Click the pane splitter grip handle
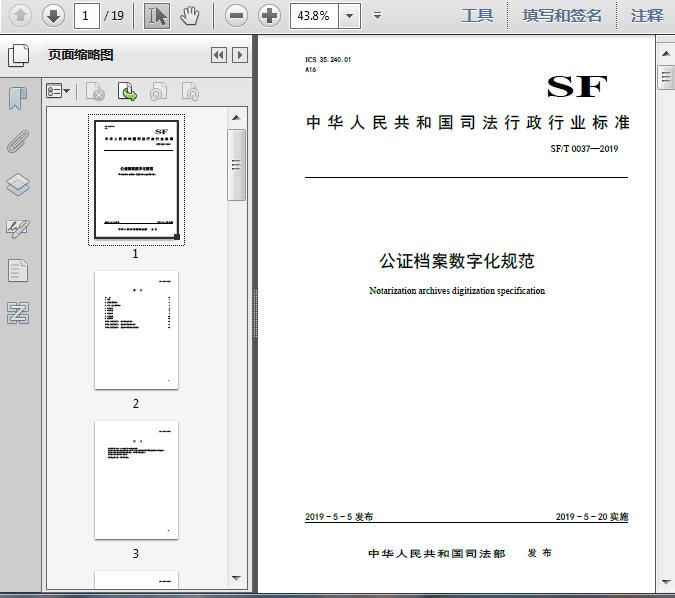 pos(255,314)
